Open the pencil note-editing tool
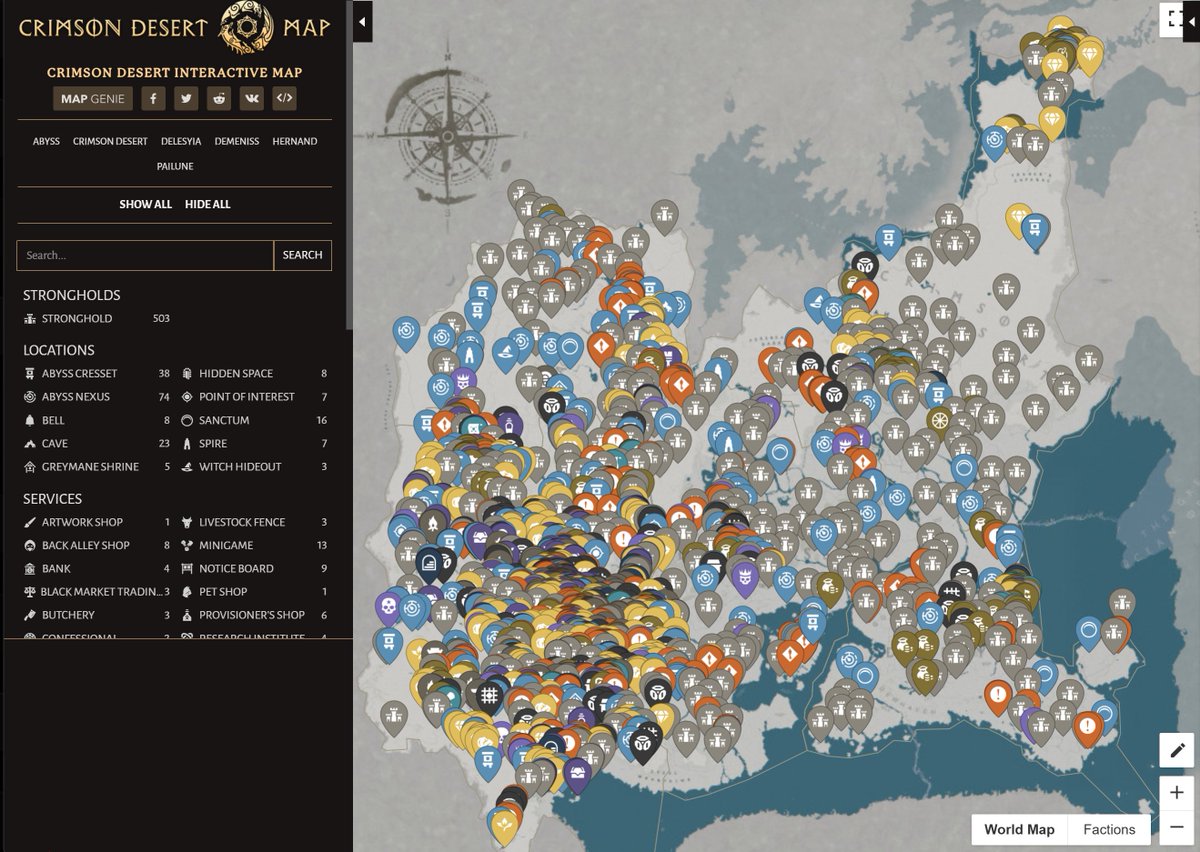 click(x=1177, y=750)
